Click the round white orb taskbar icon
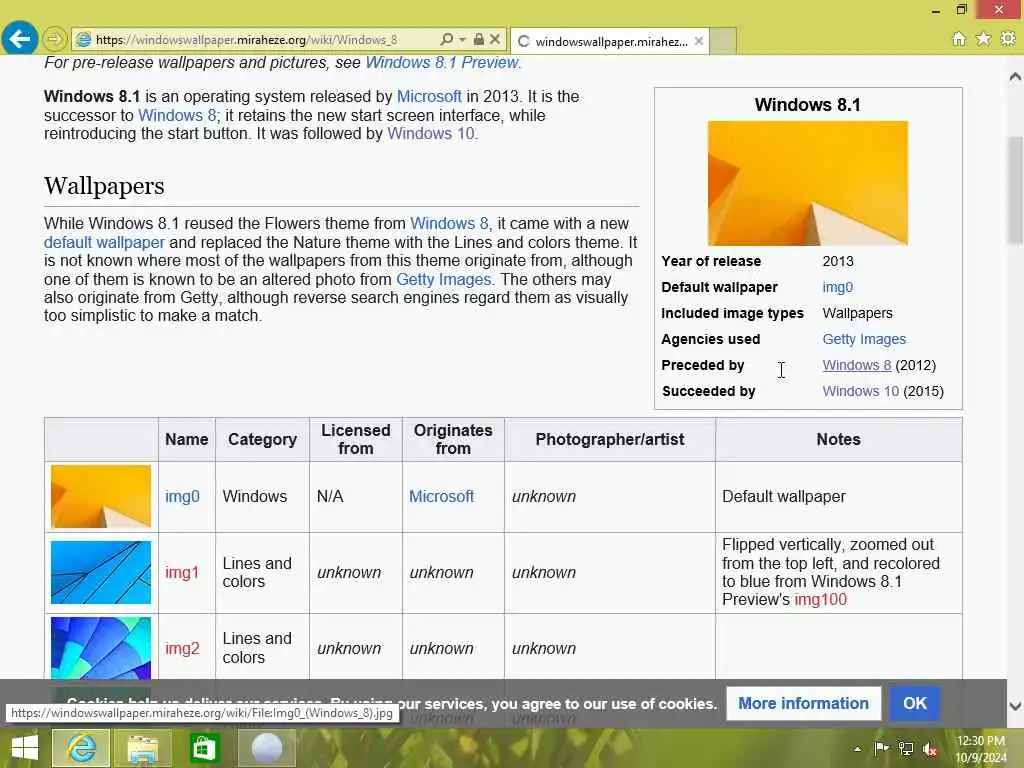The image size is (1024, 768). point(266,748)
